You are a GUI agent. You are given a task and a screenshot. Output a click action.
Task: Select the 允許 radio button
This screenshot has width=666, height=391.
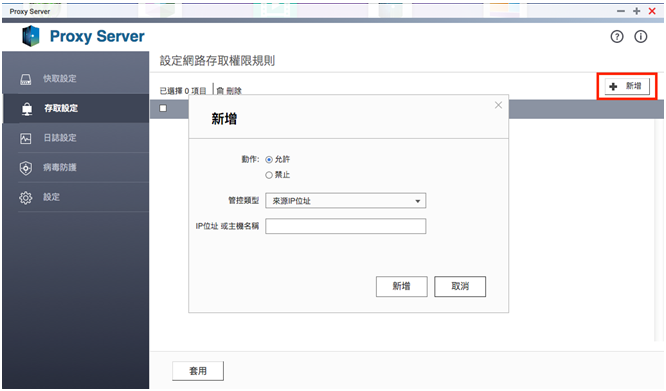coord(269,160)
